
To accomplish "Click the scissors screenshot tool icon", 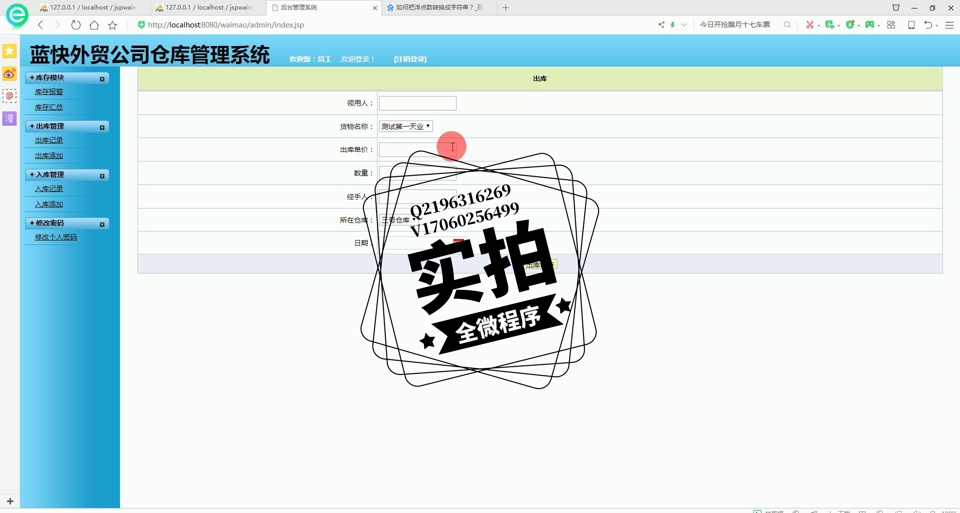I will (810, 25).
